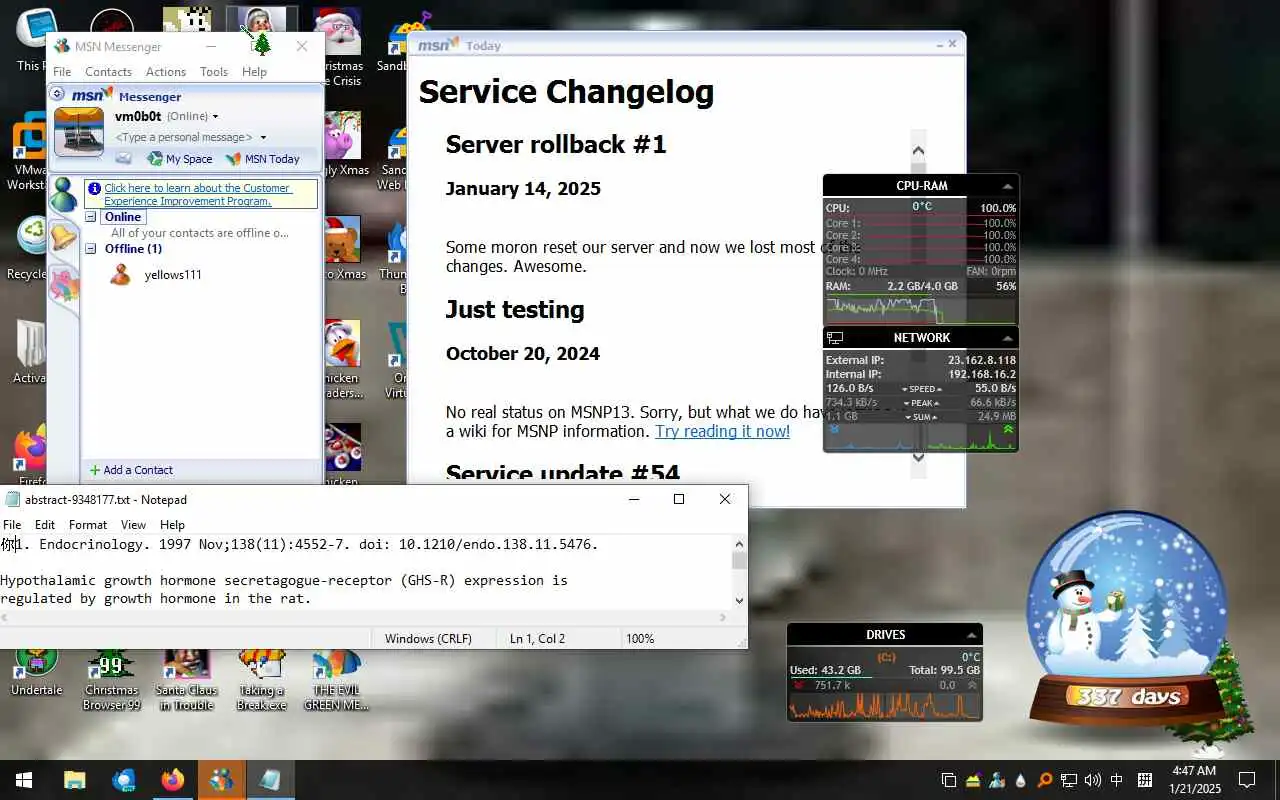Select contact yellows111
This screenshot has height=800, width=1280.
[173, 274]
